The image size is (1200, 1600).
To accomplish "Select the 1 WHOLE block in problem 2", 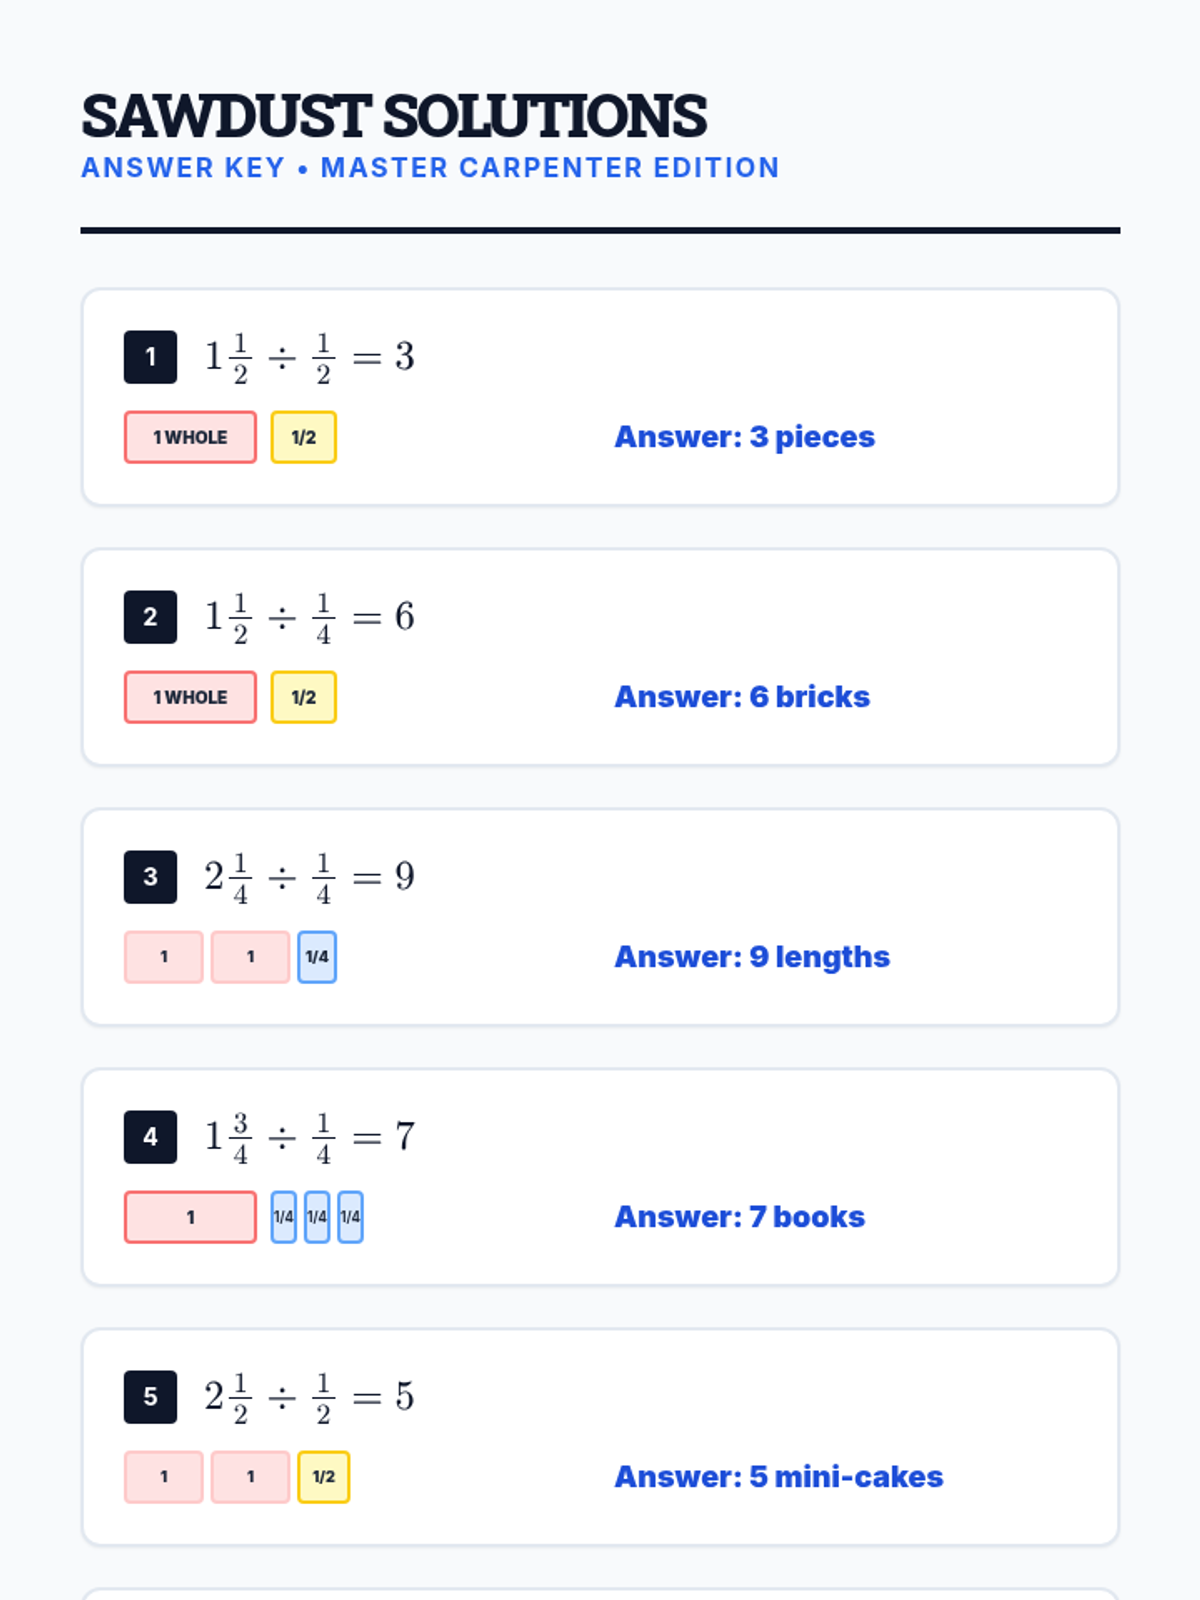I will [x=190, y=697].
